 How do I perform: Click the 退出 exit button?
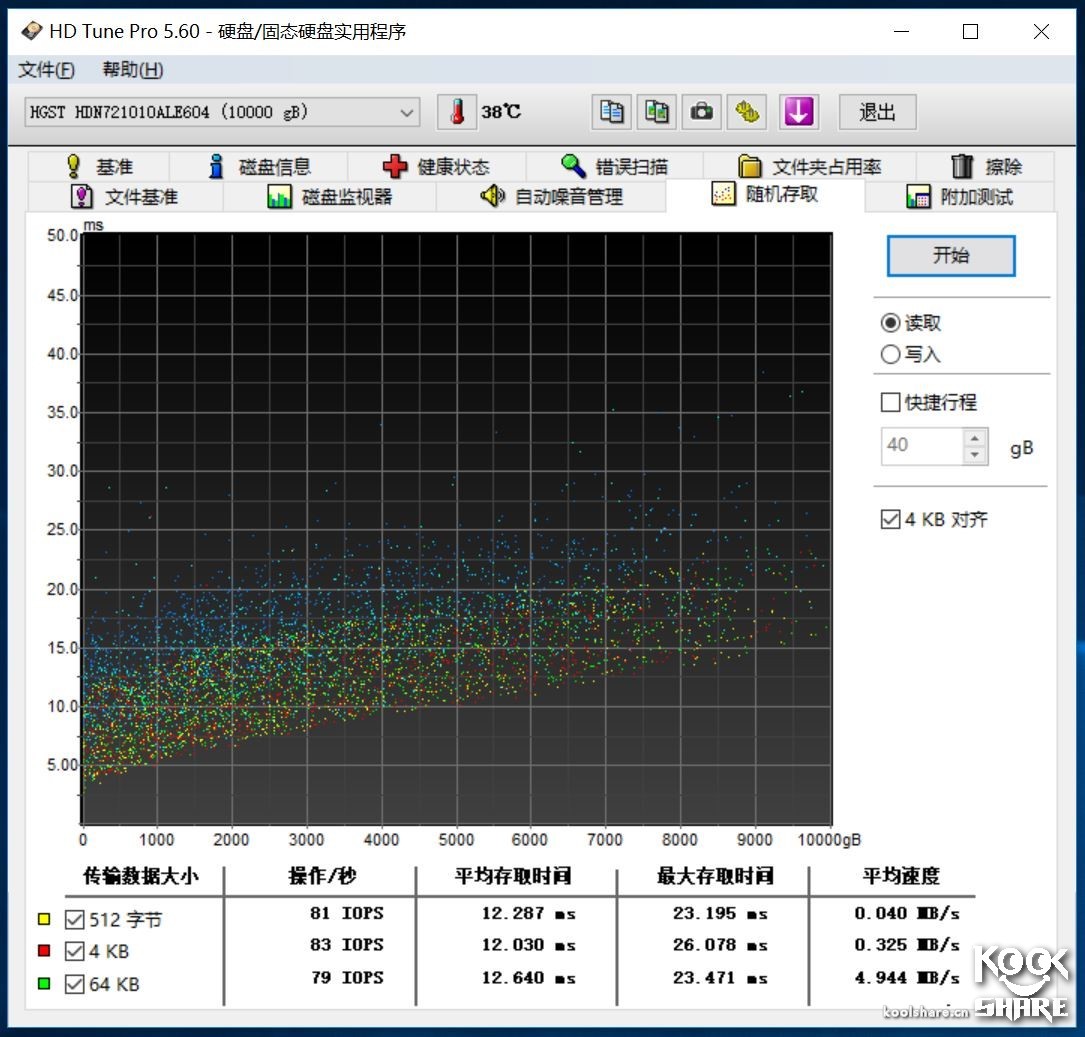[x=877, y=112]
